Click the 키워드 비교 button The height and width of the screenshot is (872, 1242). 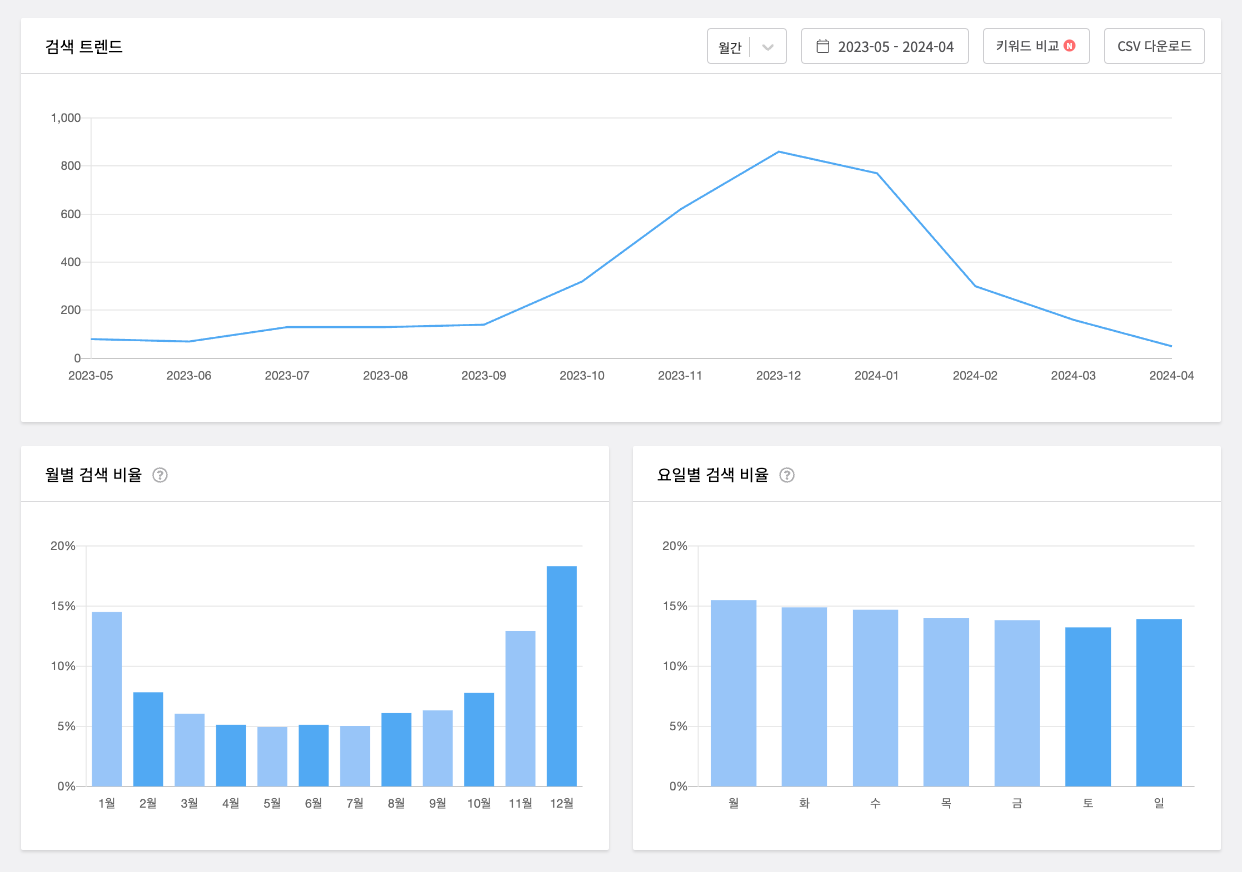(x=1036, y=46)
